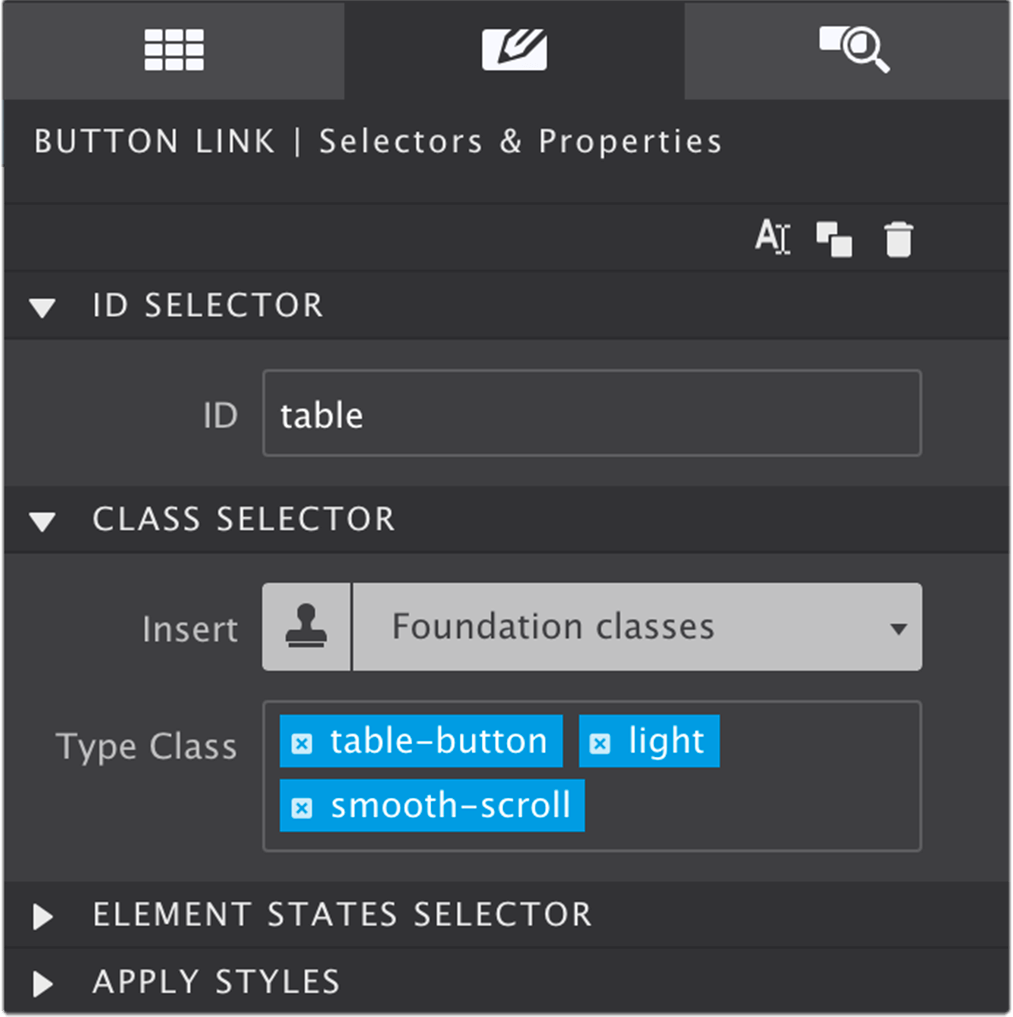Switch to the style editor tab icon
This screenshot has width=1013, height=1017.
pyautogui.click(x=514, y=49)
